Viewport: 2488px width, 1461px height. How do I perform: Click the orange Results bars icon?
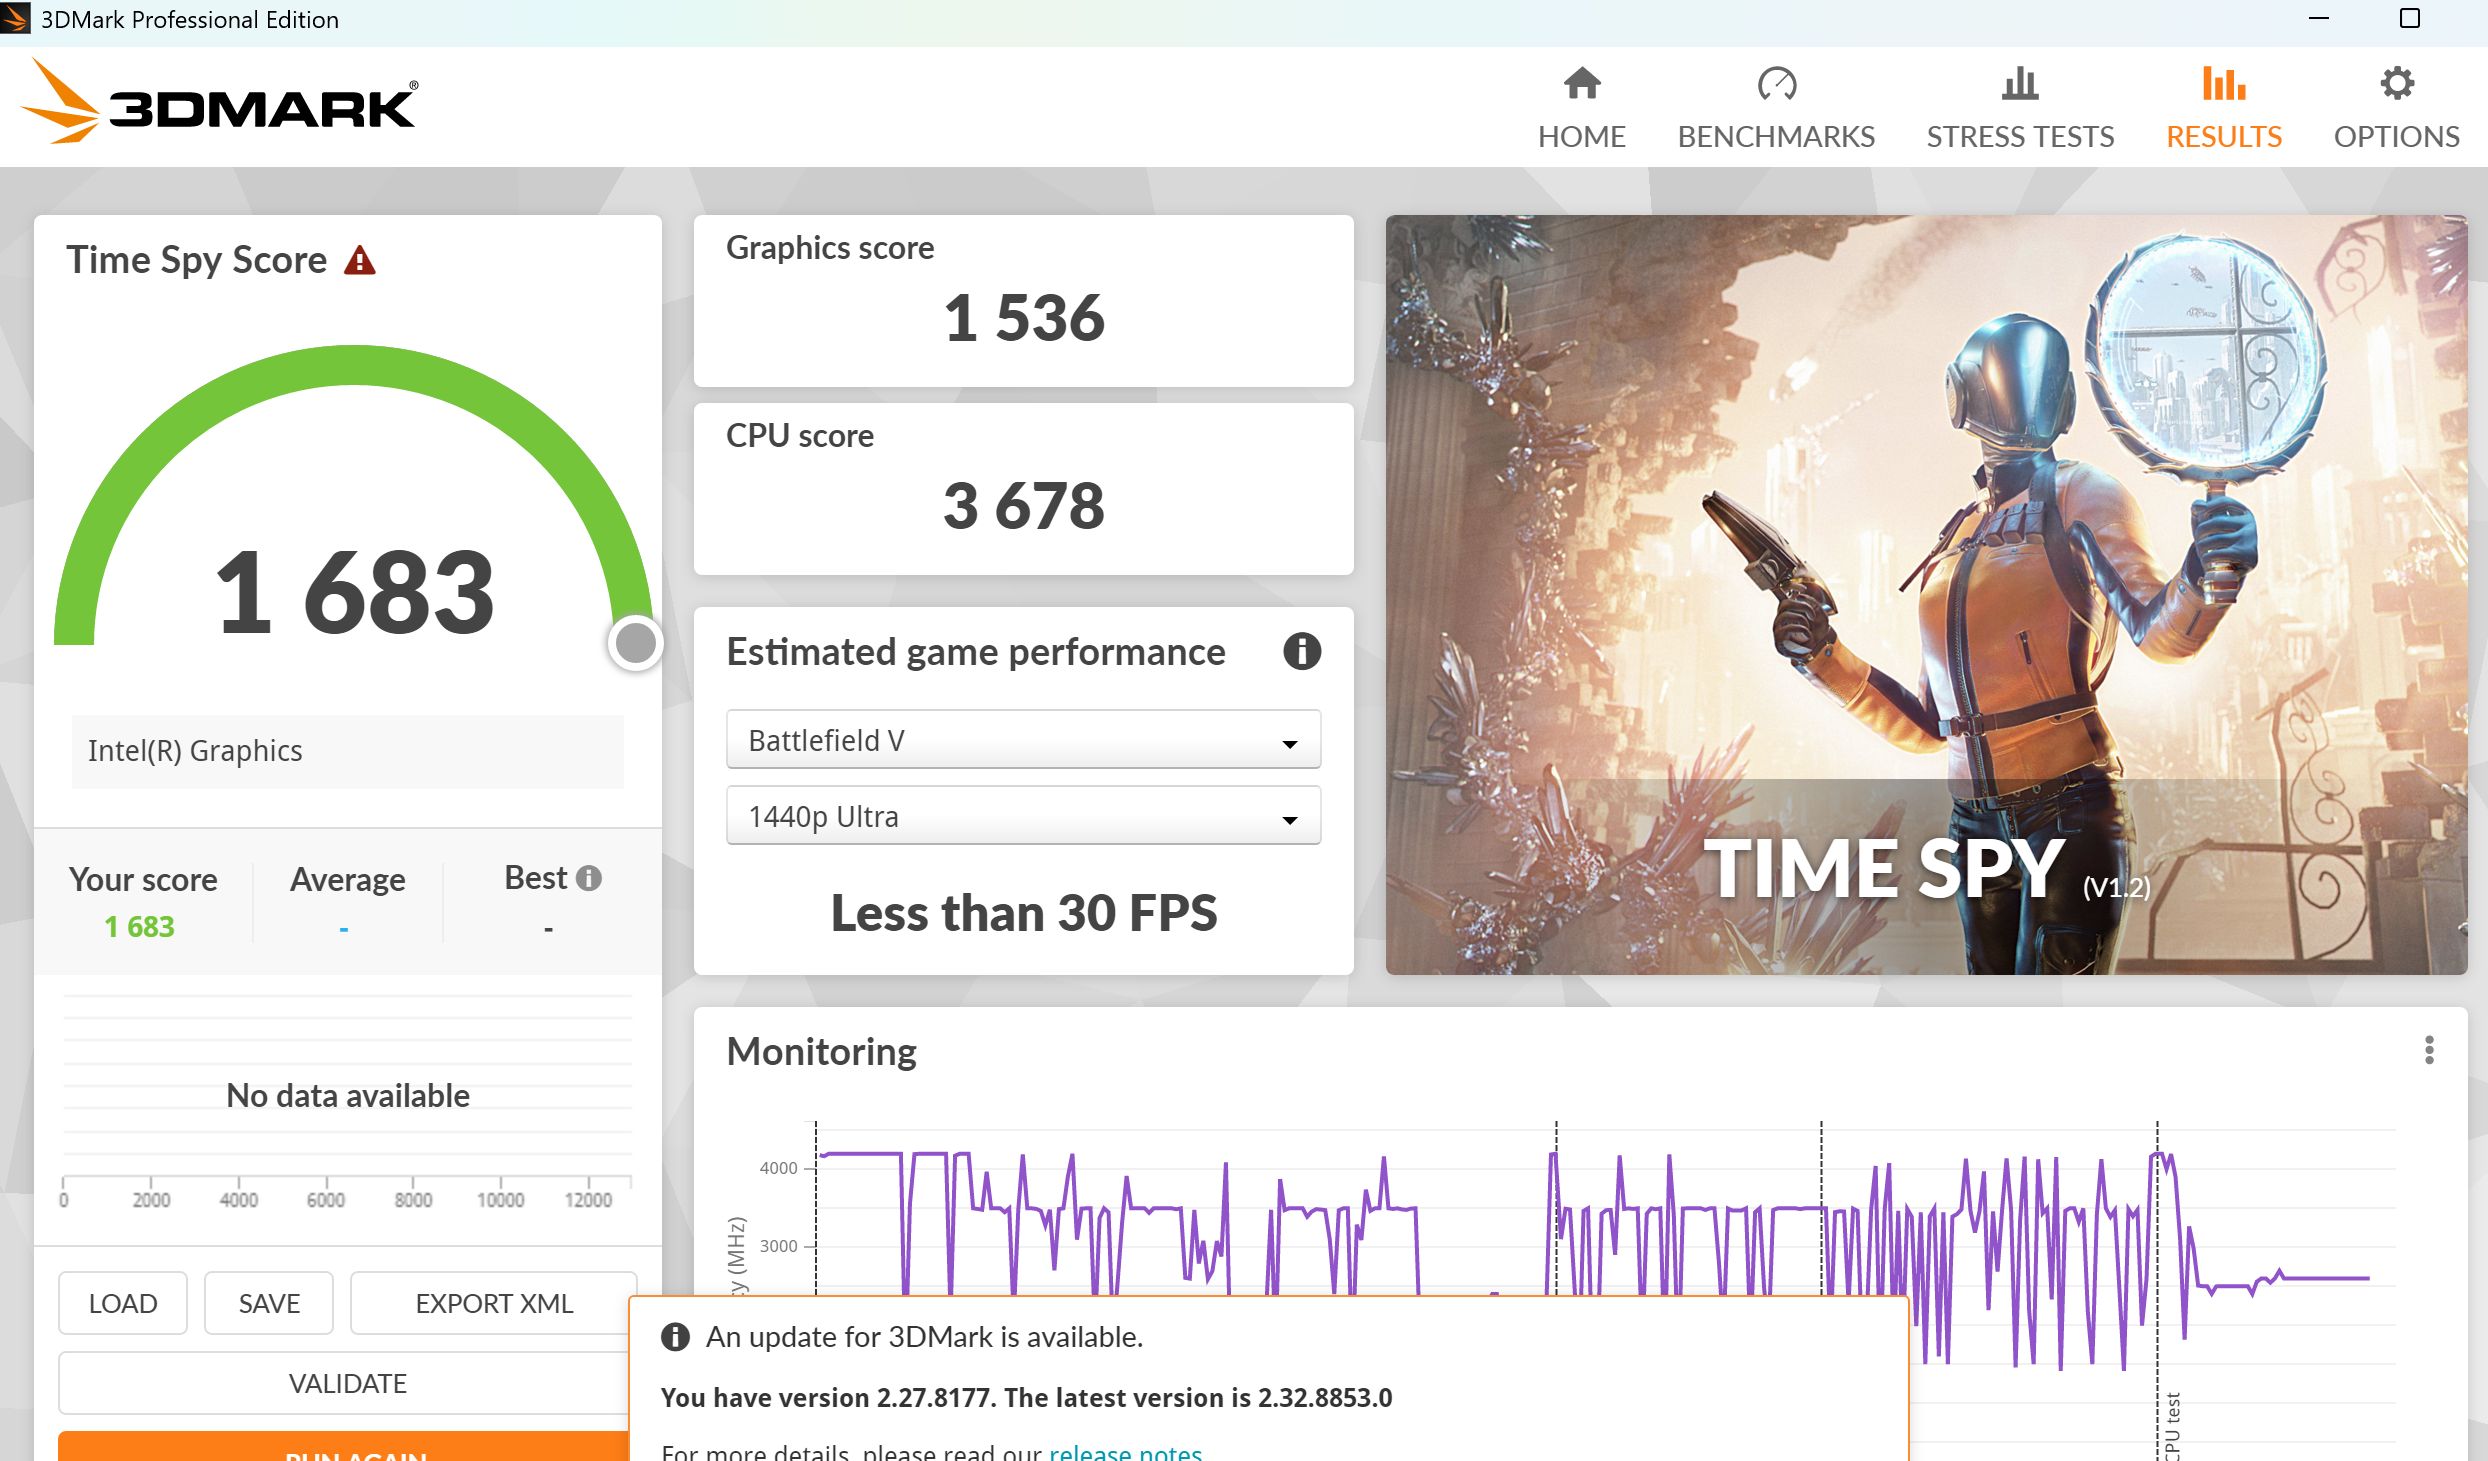[2223, 84]
